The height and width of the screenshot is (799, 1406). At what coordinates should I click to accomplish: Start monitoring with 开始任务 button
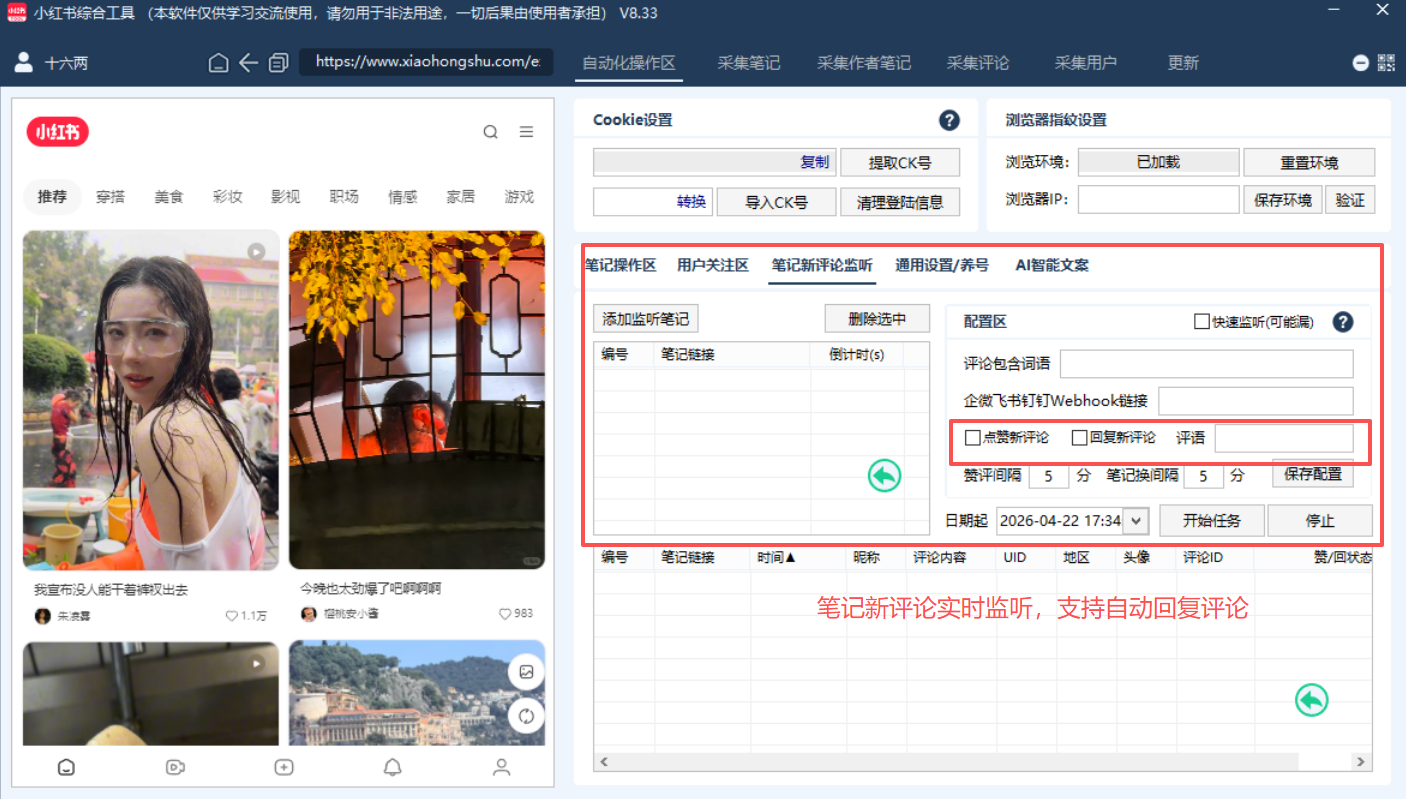click(x=1211, y=521)
